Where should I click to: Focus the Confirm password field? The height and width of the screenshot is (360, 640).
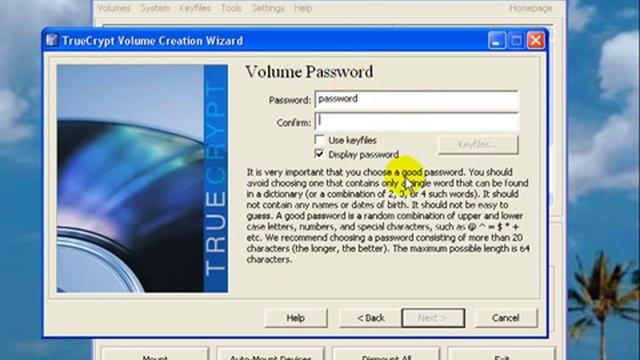point(417,122)
